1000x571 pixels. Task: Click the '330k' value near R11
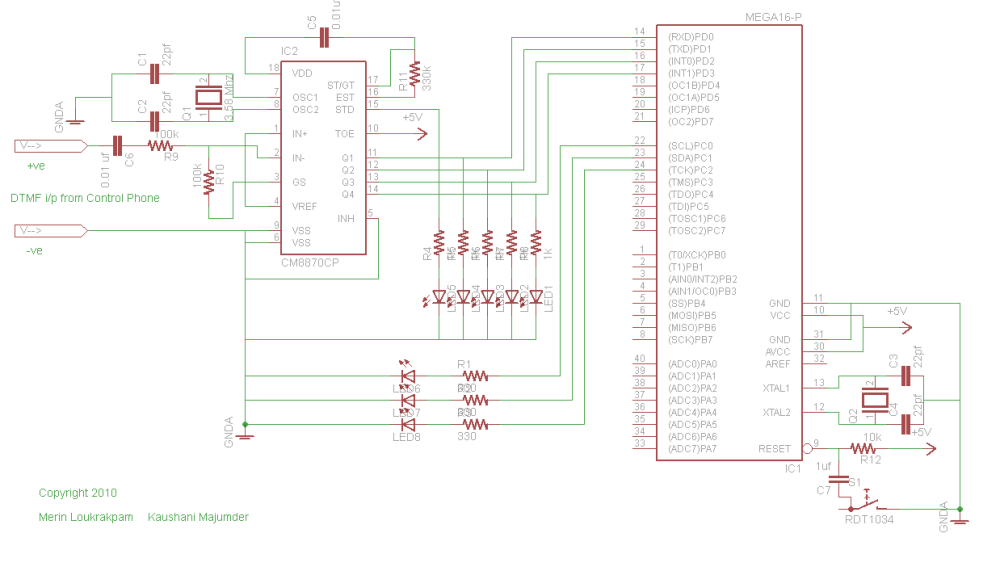[x=427, y=78]
